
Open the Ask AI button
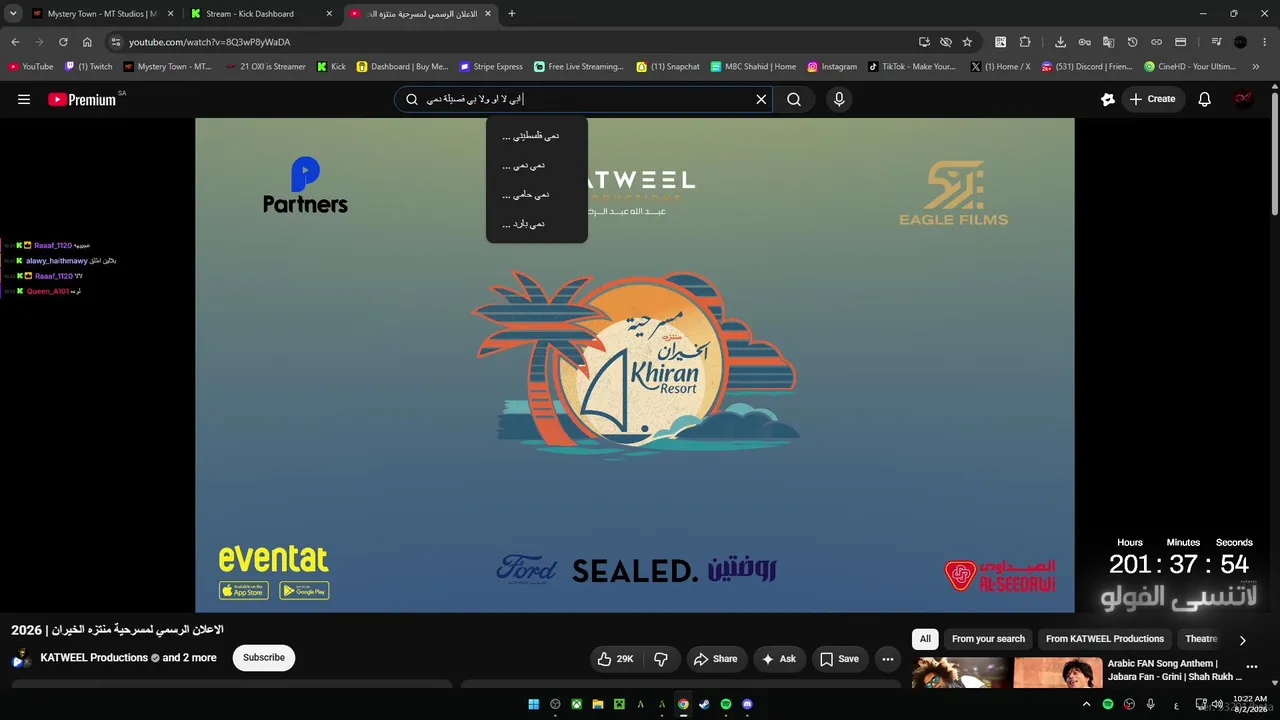click(778, 659)
